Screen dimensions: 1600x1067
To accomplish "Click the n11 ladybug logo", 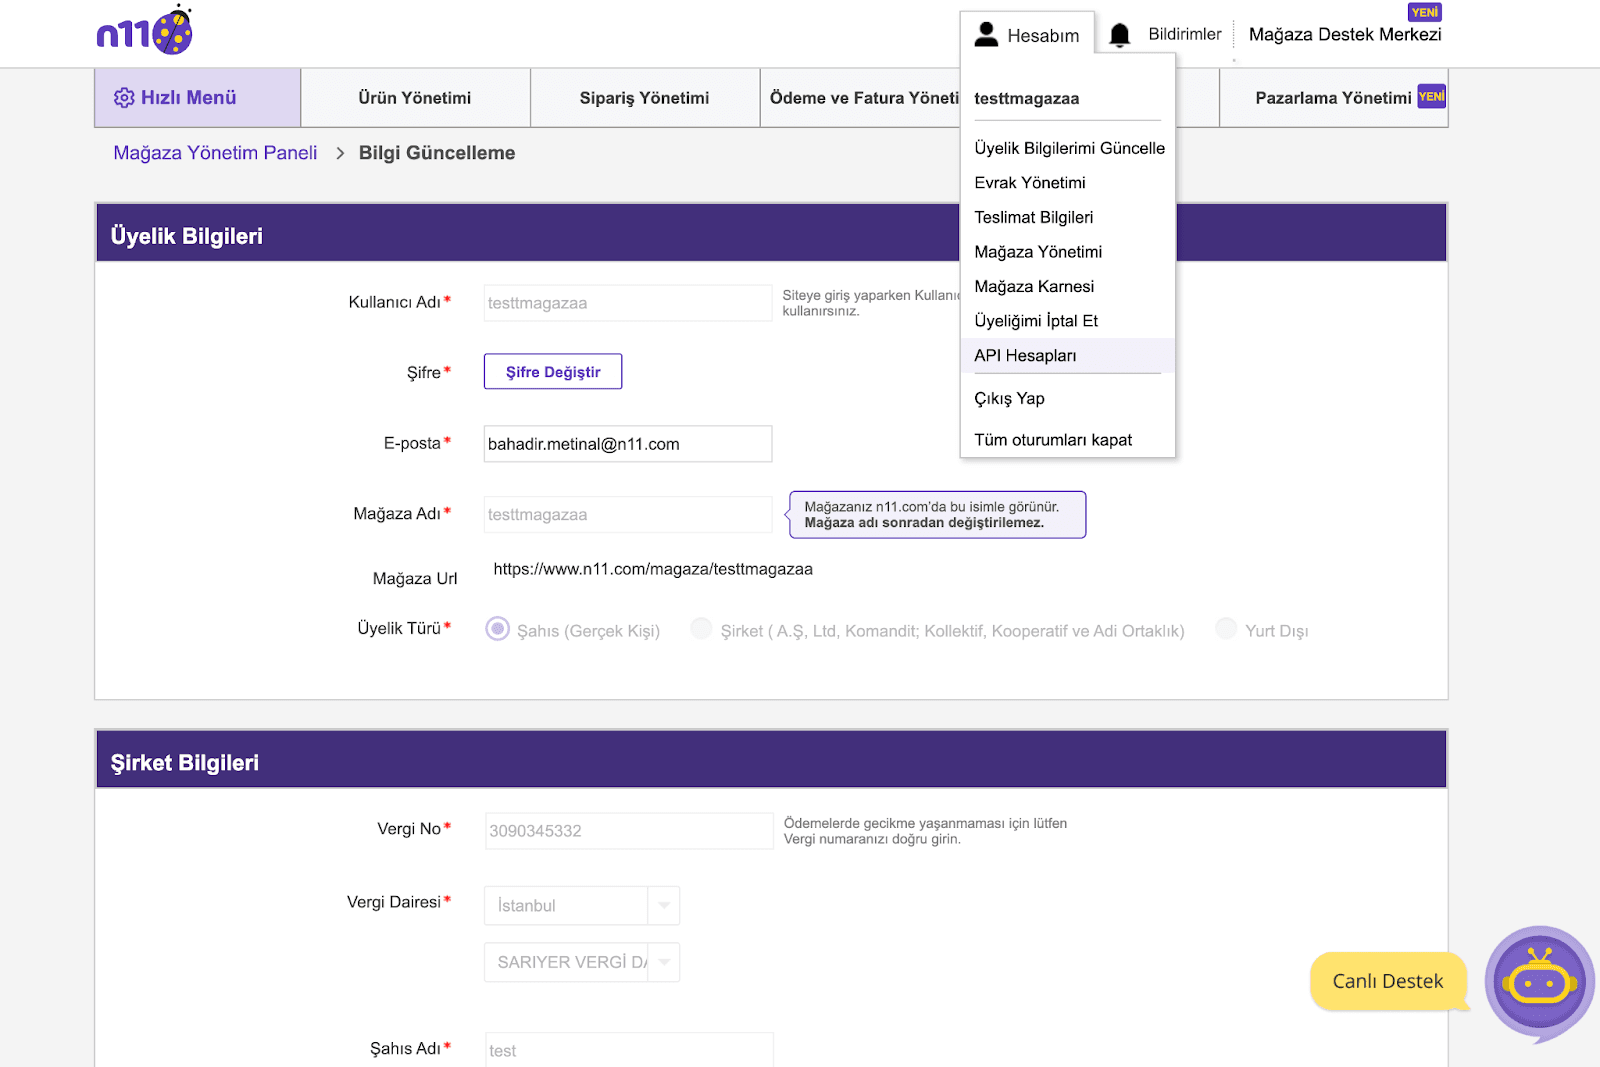I will 145,31.
